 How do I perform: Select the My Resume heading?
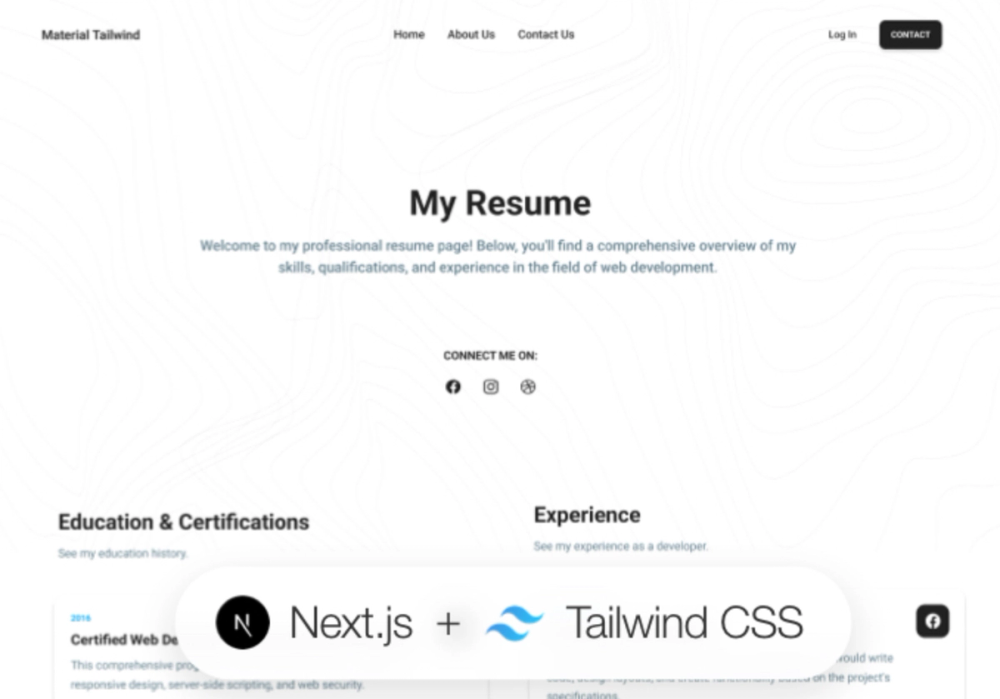pyautogui.click(x=500, y=203)
